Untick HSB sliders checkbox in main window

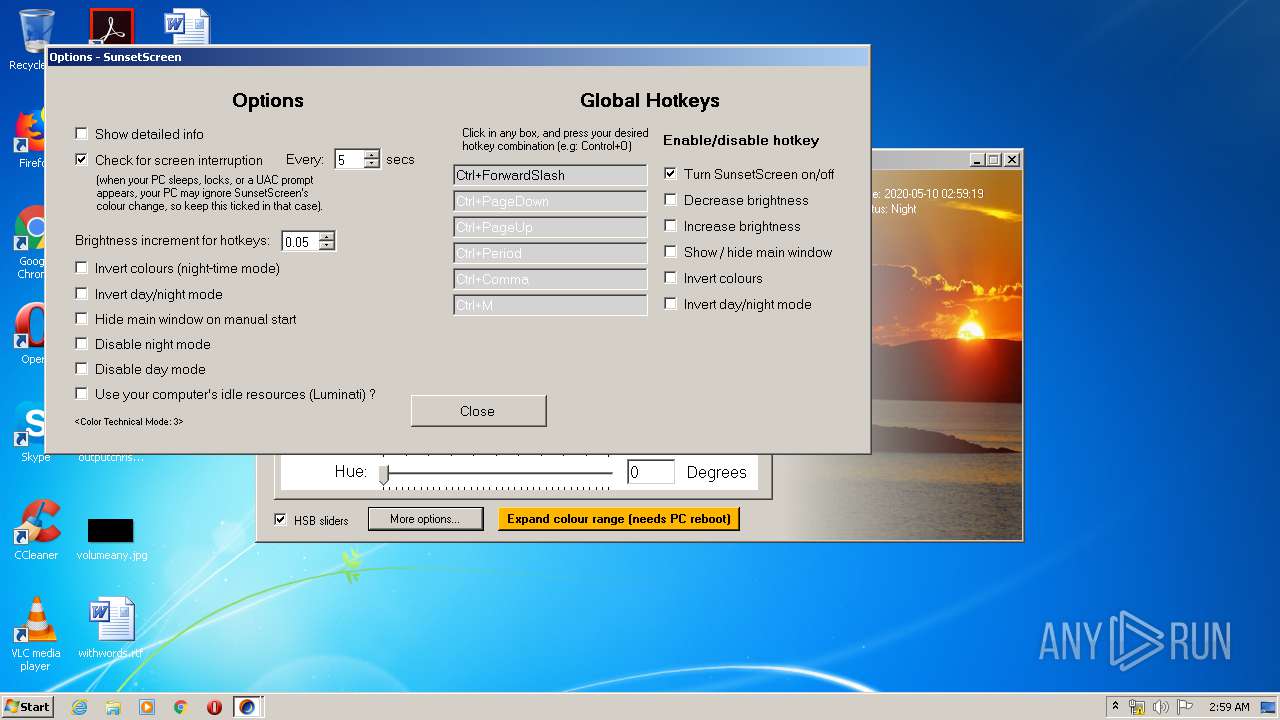pos(281,520)
